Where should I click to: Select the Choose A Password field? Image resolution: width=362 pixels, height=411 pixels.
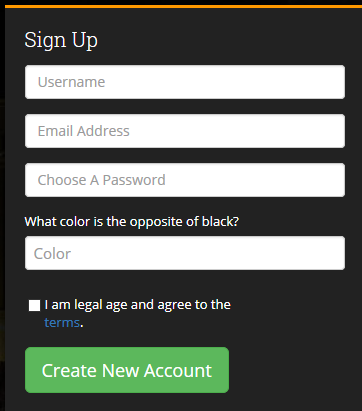pyautogui.click(x=185, y=180)
